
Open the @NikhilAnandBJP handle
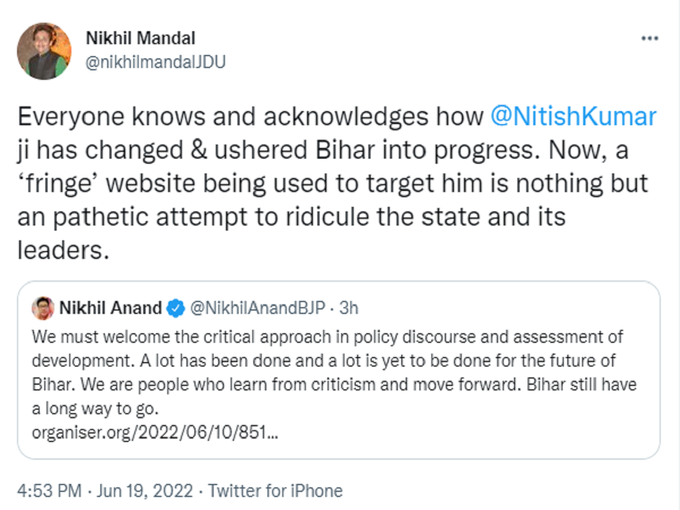point(258,308)
